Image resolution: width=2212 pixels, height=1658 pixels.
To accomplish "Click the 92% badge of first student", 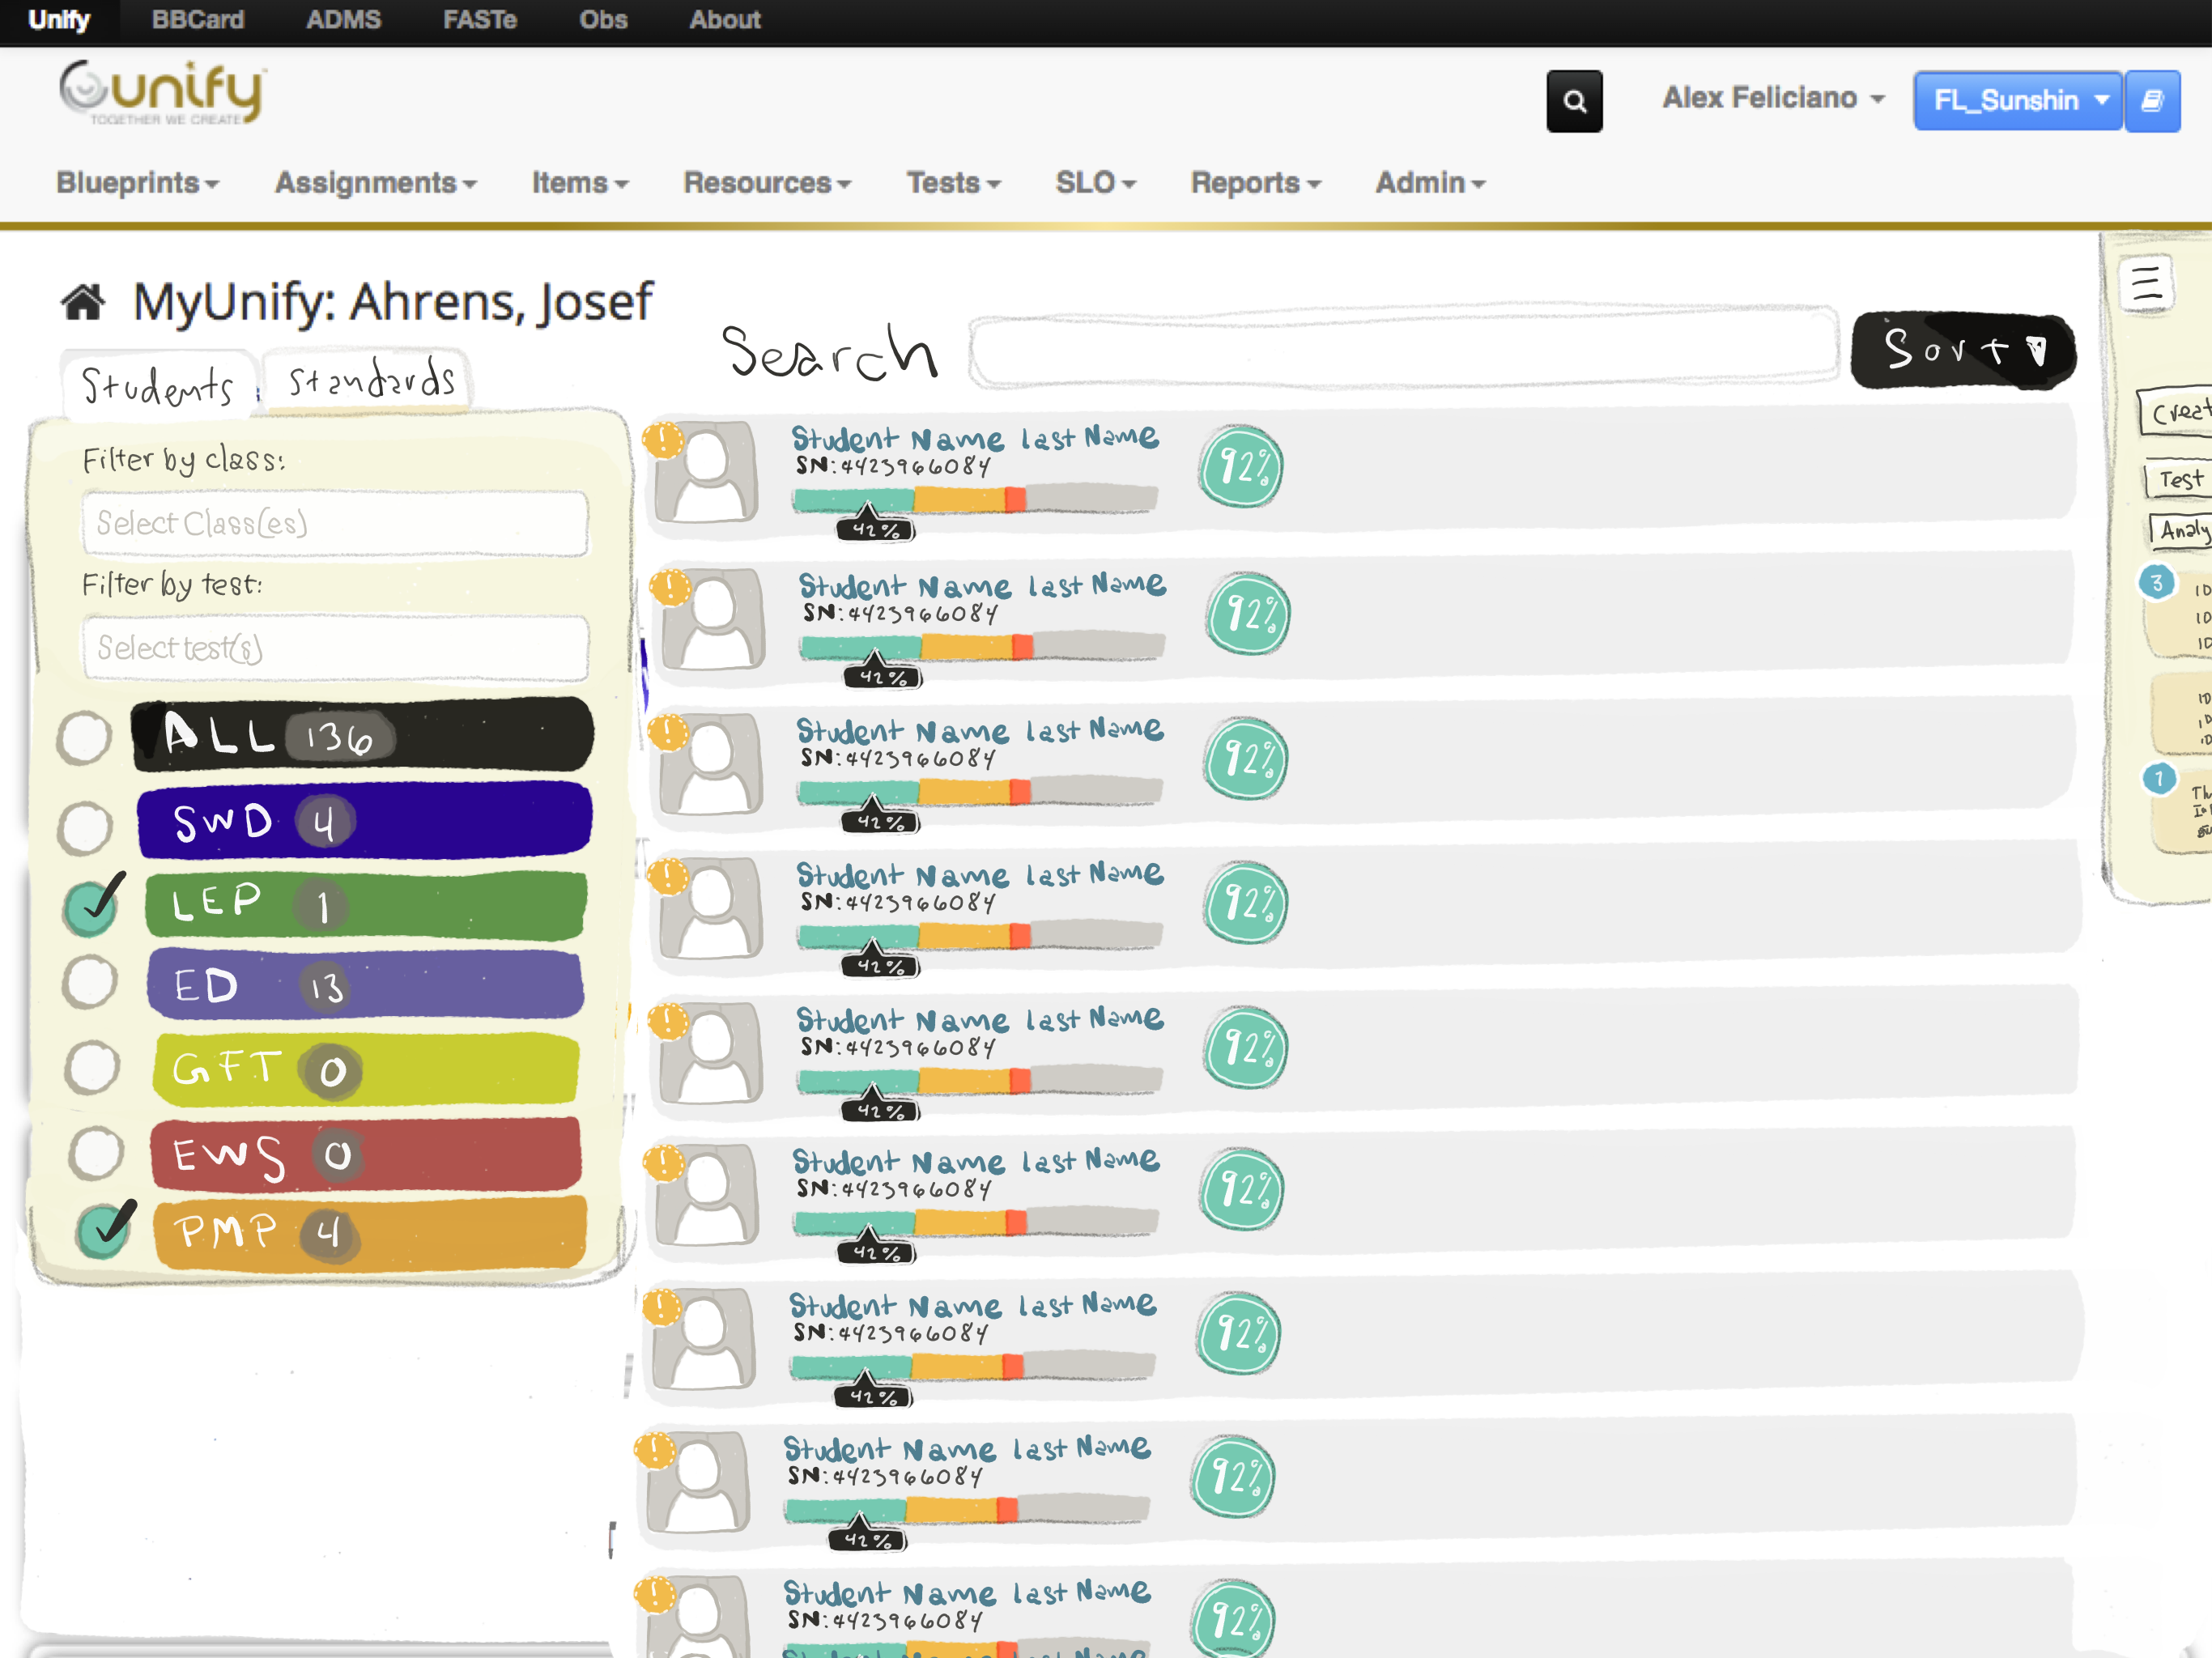I will tap(1241, 467).
